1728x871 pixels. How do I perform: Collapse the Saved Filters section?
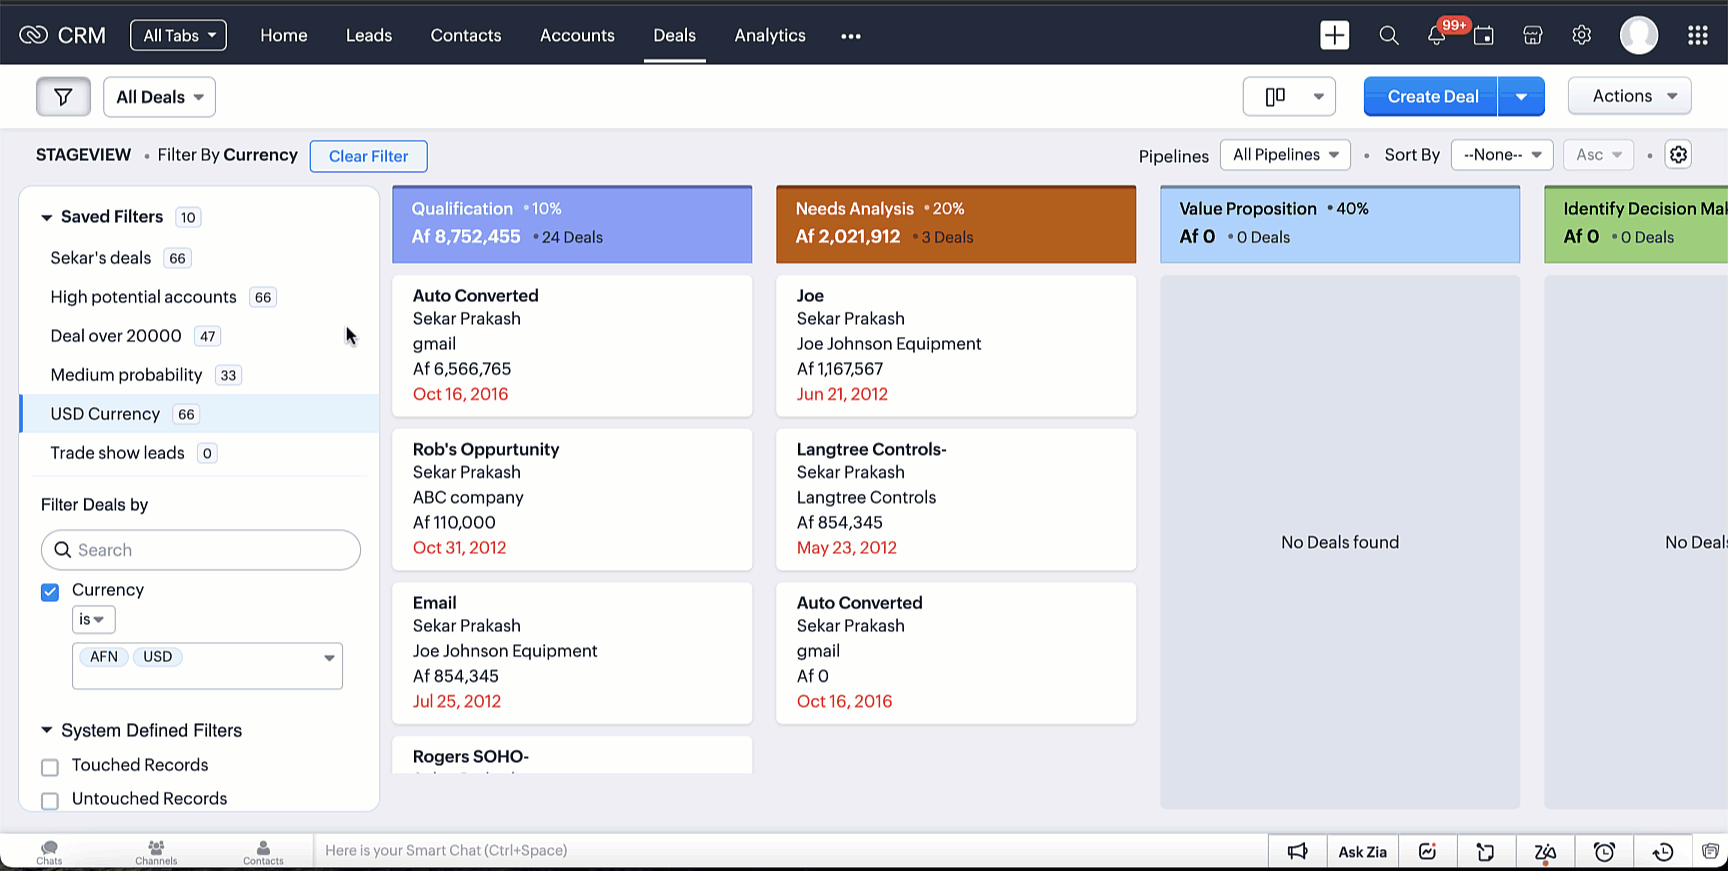[47, 217]
